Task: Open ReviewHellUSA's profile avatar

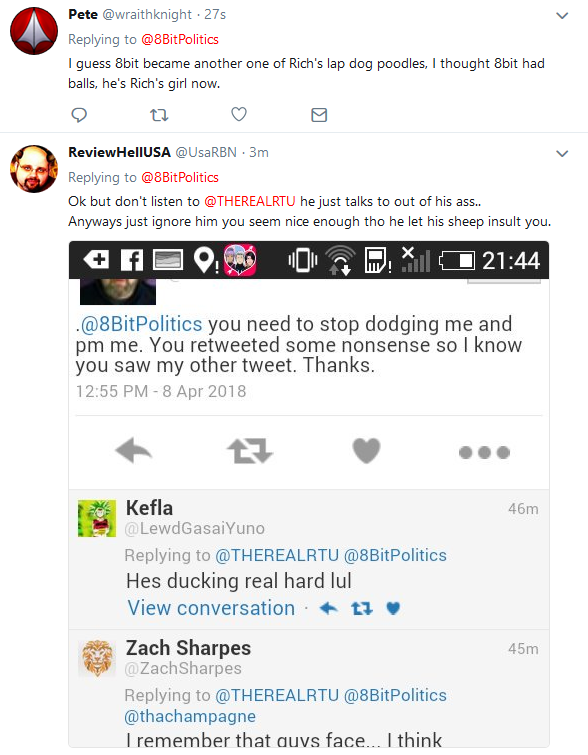Action: point(34,169)
